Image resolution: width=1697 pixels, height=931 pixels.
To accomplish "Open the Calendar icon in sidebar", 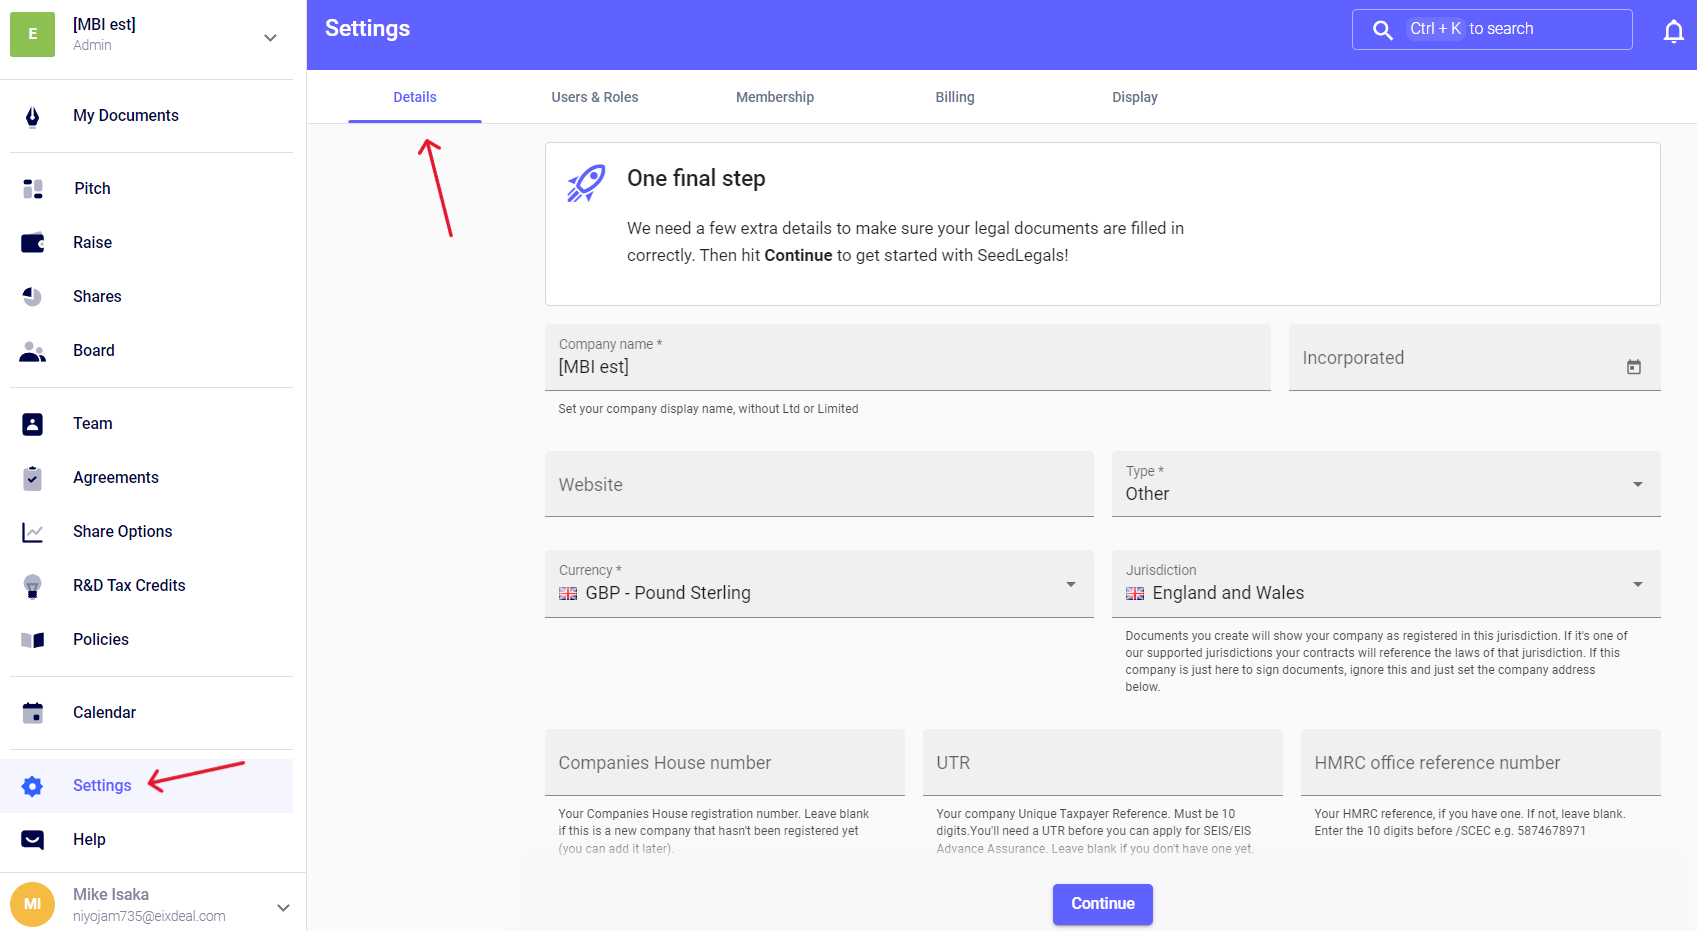I will point(32,713).
